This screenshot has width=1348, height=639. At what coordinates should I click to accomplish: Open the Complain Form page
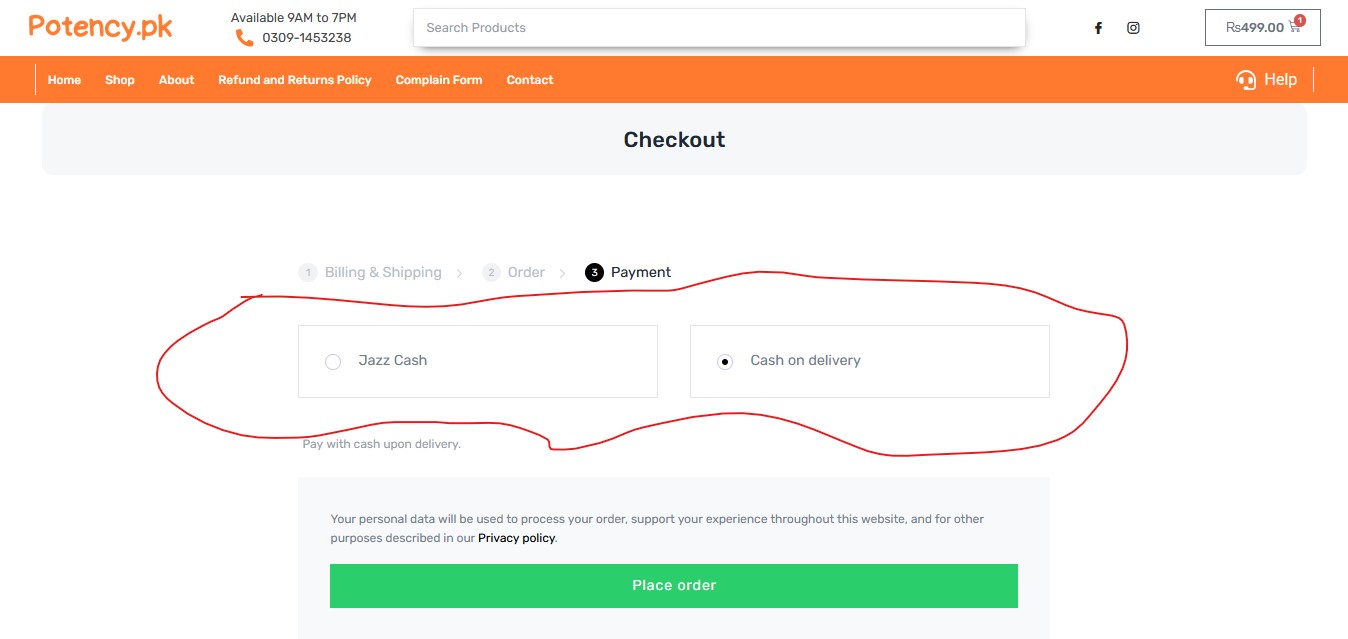click(x=439, y=80)
